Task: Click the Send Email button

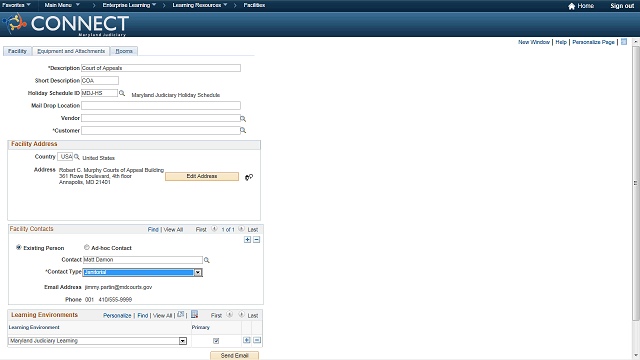Action: 235,356
